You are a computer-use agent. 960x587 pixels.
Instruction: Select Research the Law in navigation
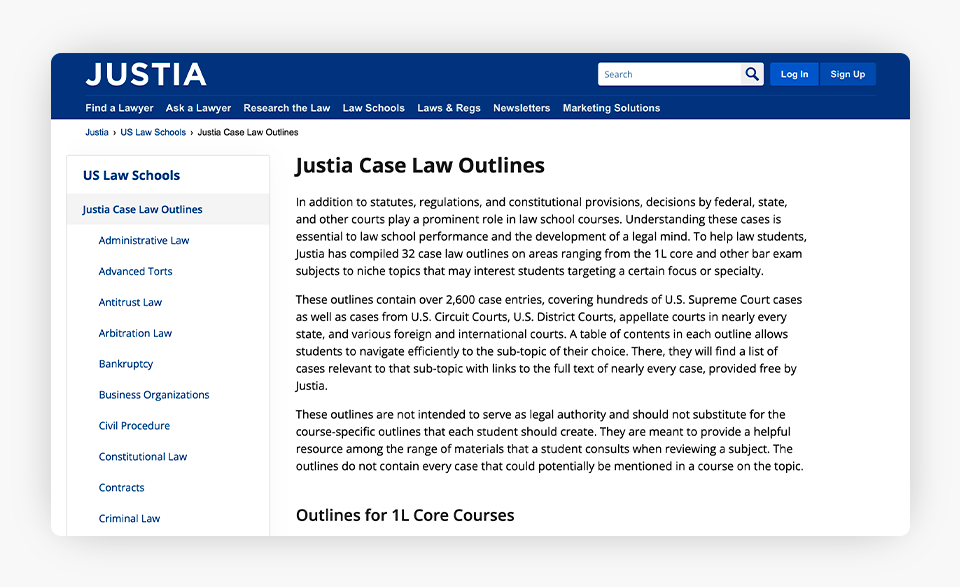(x=286, y=108)
